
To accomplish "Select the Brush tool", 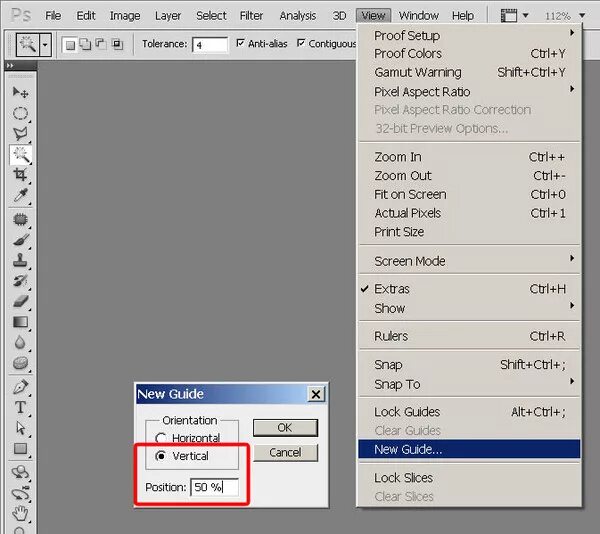I will 20,240.
